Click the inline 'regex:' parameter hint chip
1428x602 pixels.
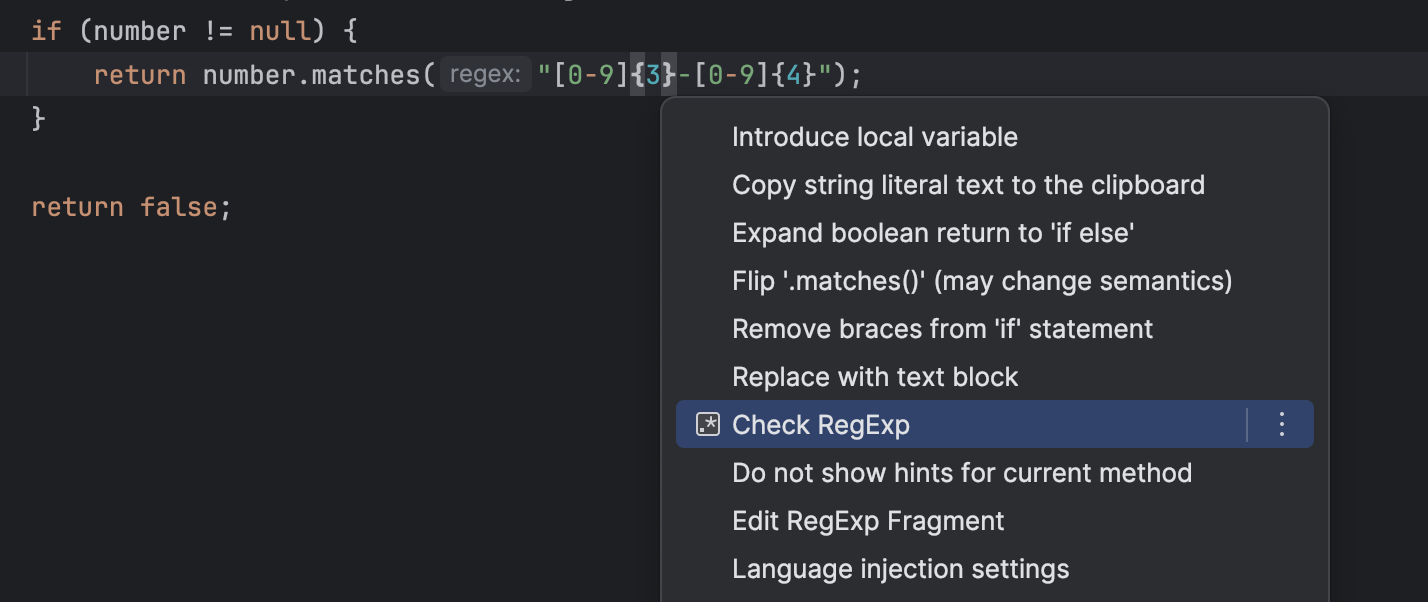[x=485, y=73]
